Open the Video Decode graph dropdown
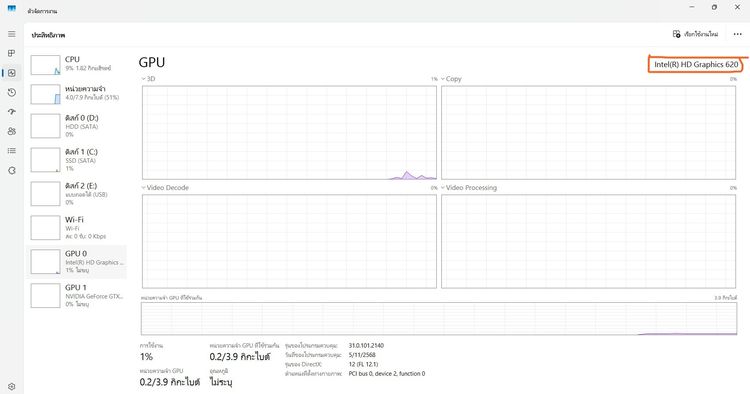Image resolution: width=750 pixels, height=394 pixels. point(165,188)
